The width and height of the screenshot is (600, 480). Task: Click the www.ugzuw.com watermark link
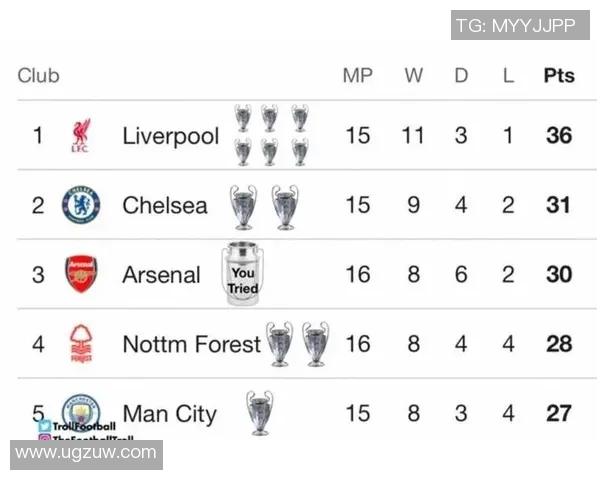pos(86,454)
